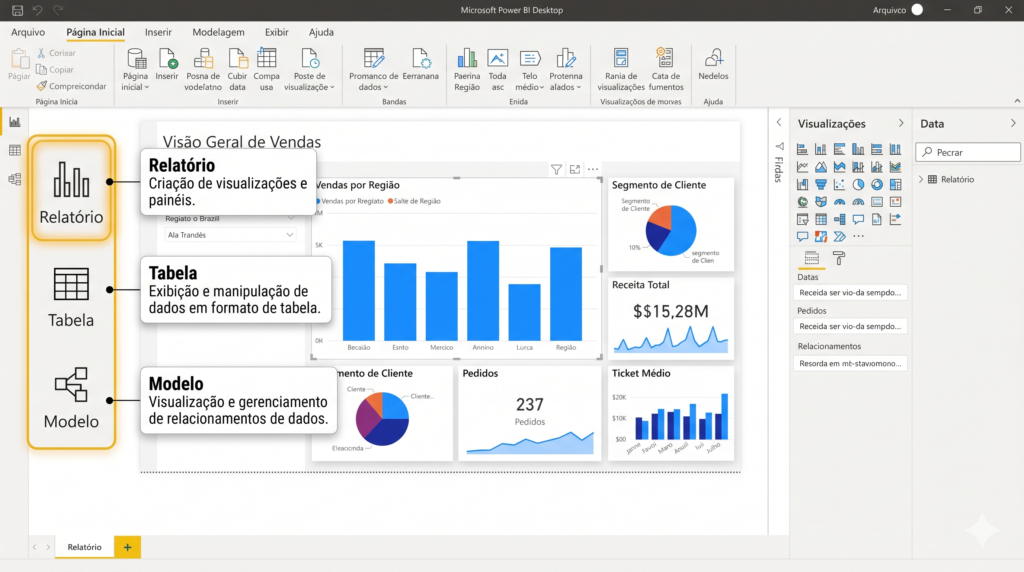1024x572 pixels.
Task: Collapse the Visualizações pane chevron
Action: click(901, 123)
